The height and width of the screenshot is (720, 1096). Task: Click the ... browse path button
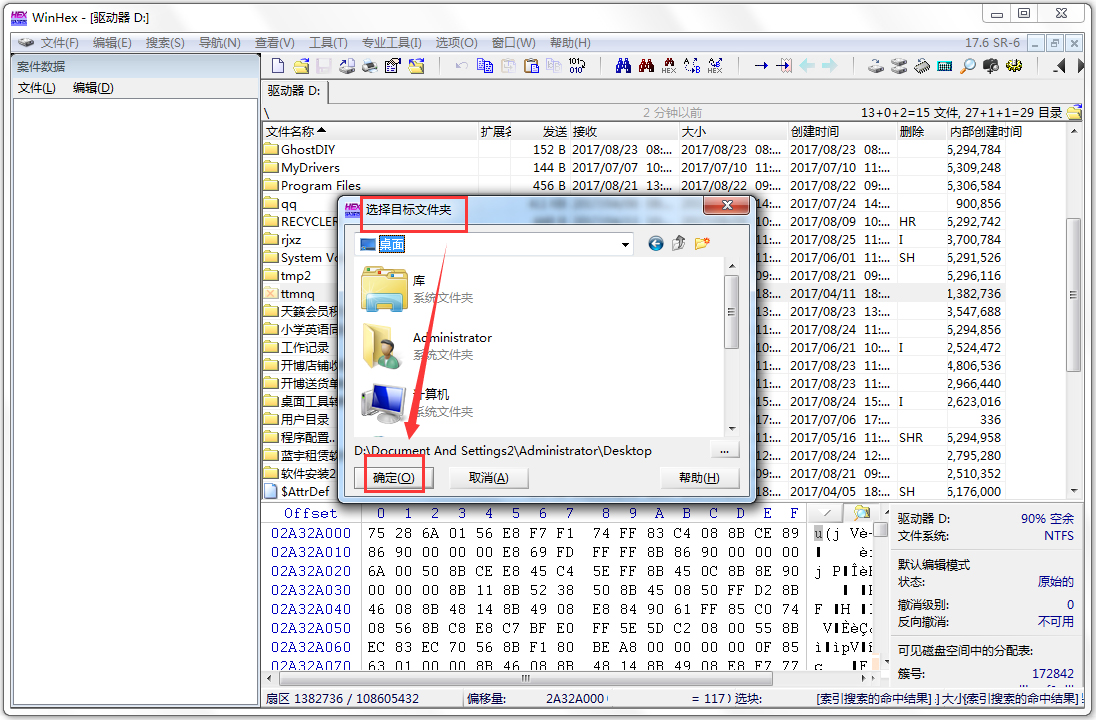[x=725, y=451]
